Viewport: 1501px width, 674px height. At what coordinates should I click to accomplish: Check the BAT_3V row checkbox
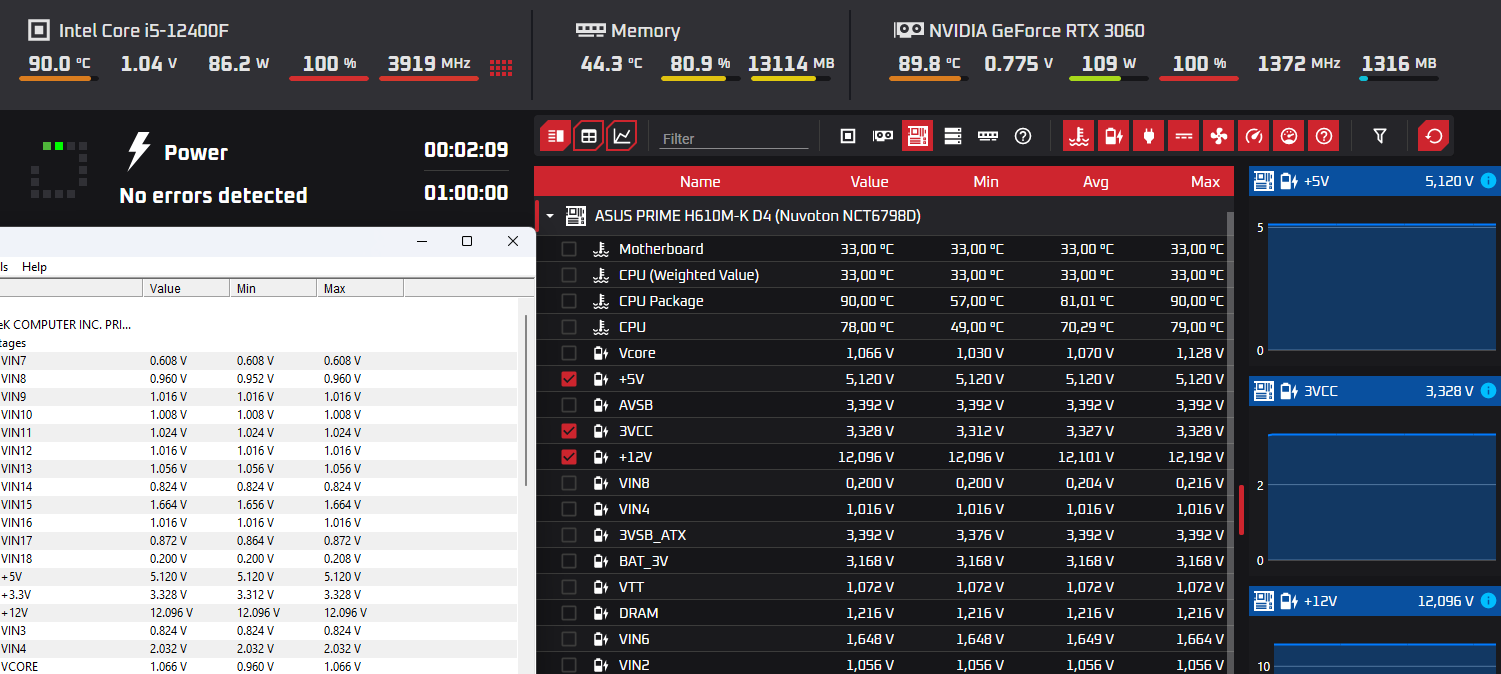(x=569, y=561)
